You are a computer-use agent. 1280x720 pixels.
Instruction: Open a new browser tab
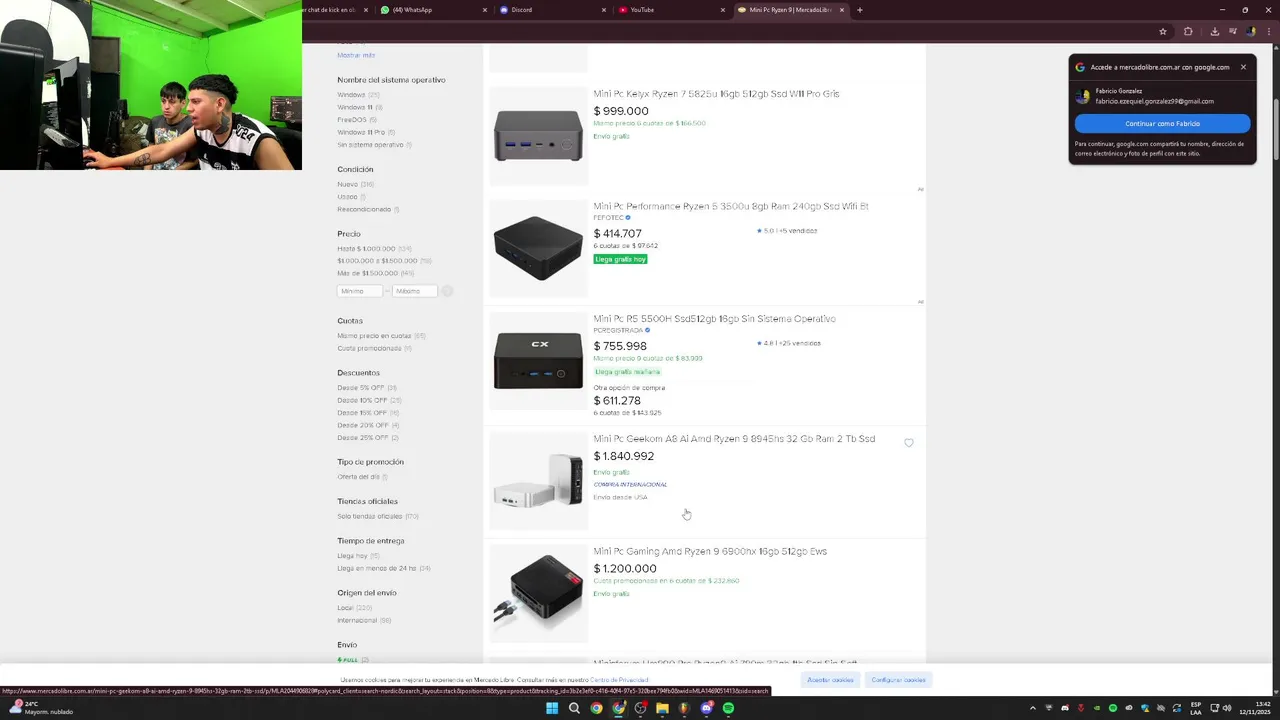860,10
